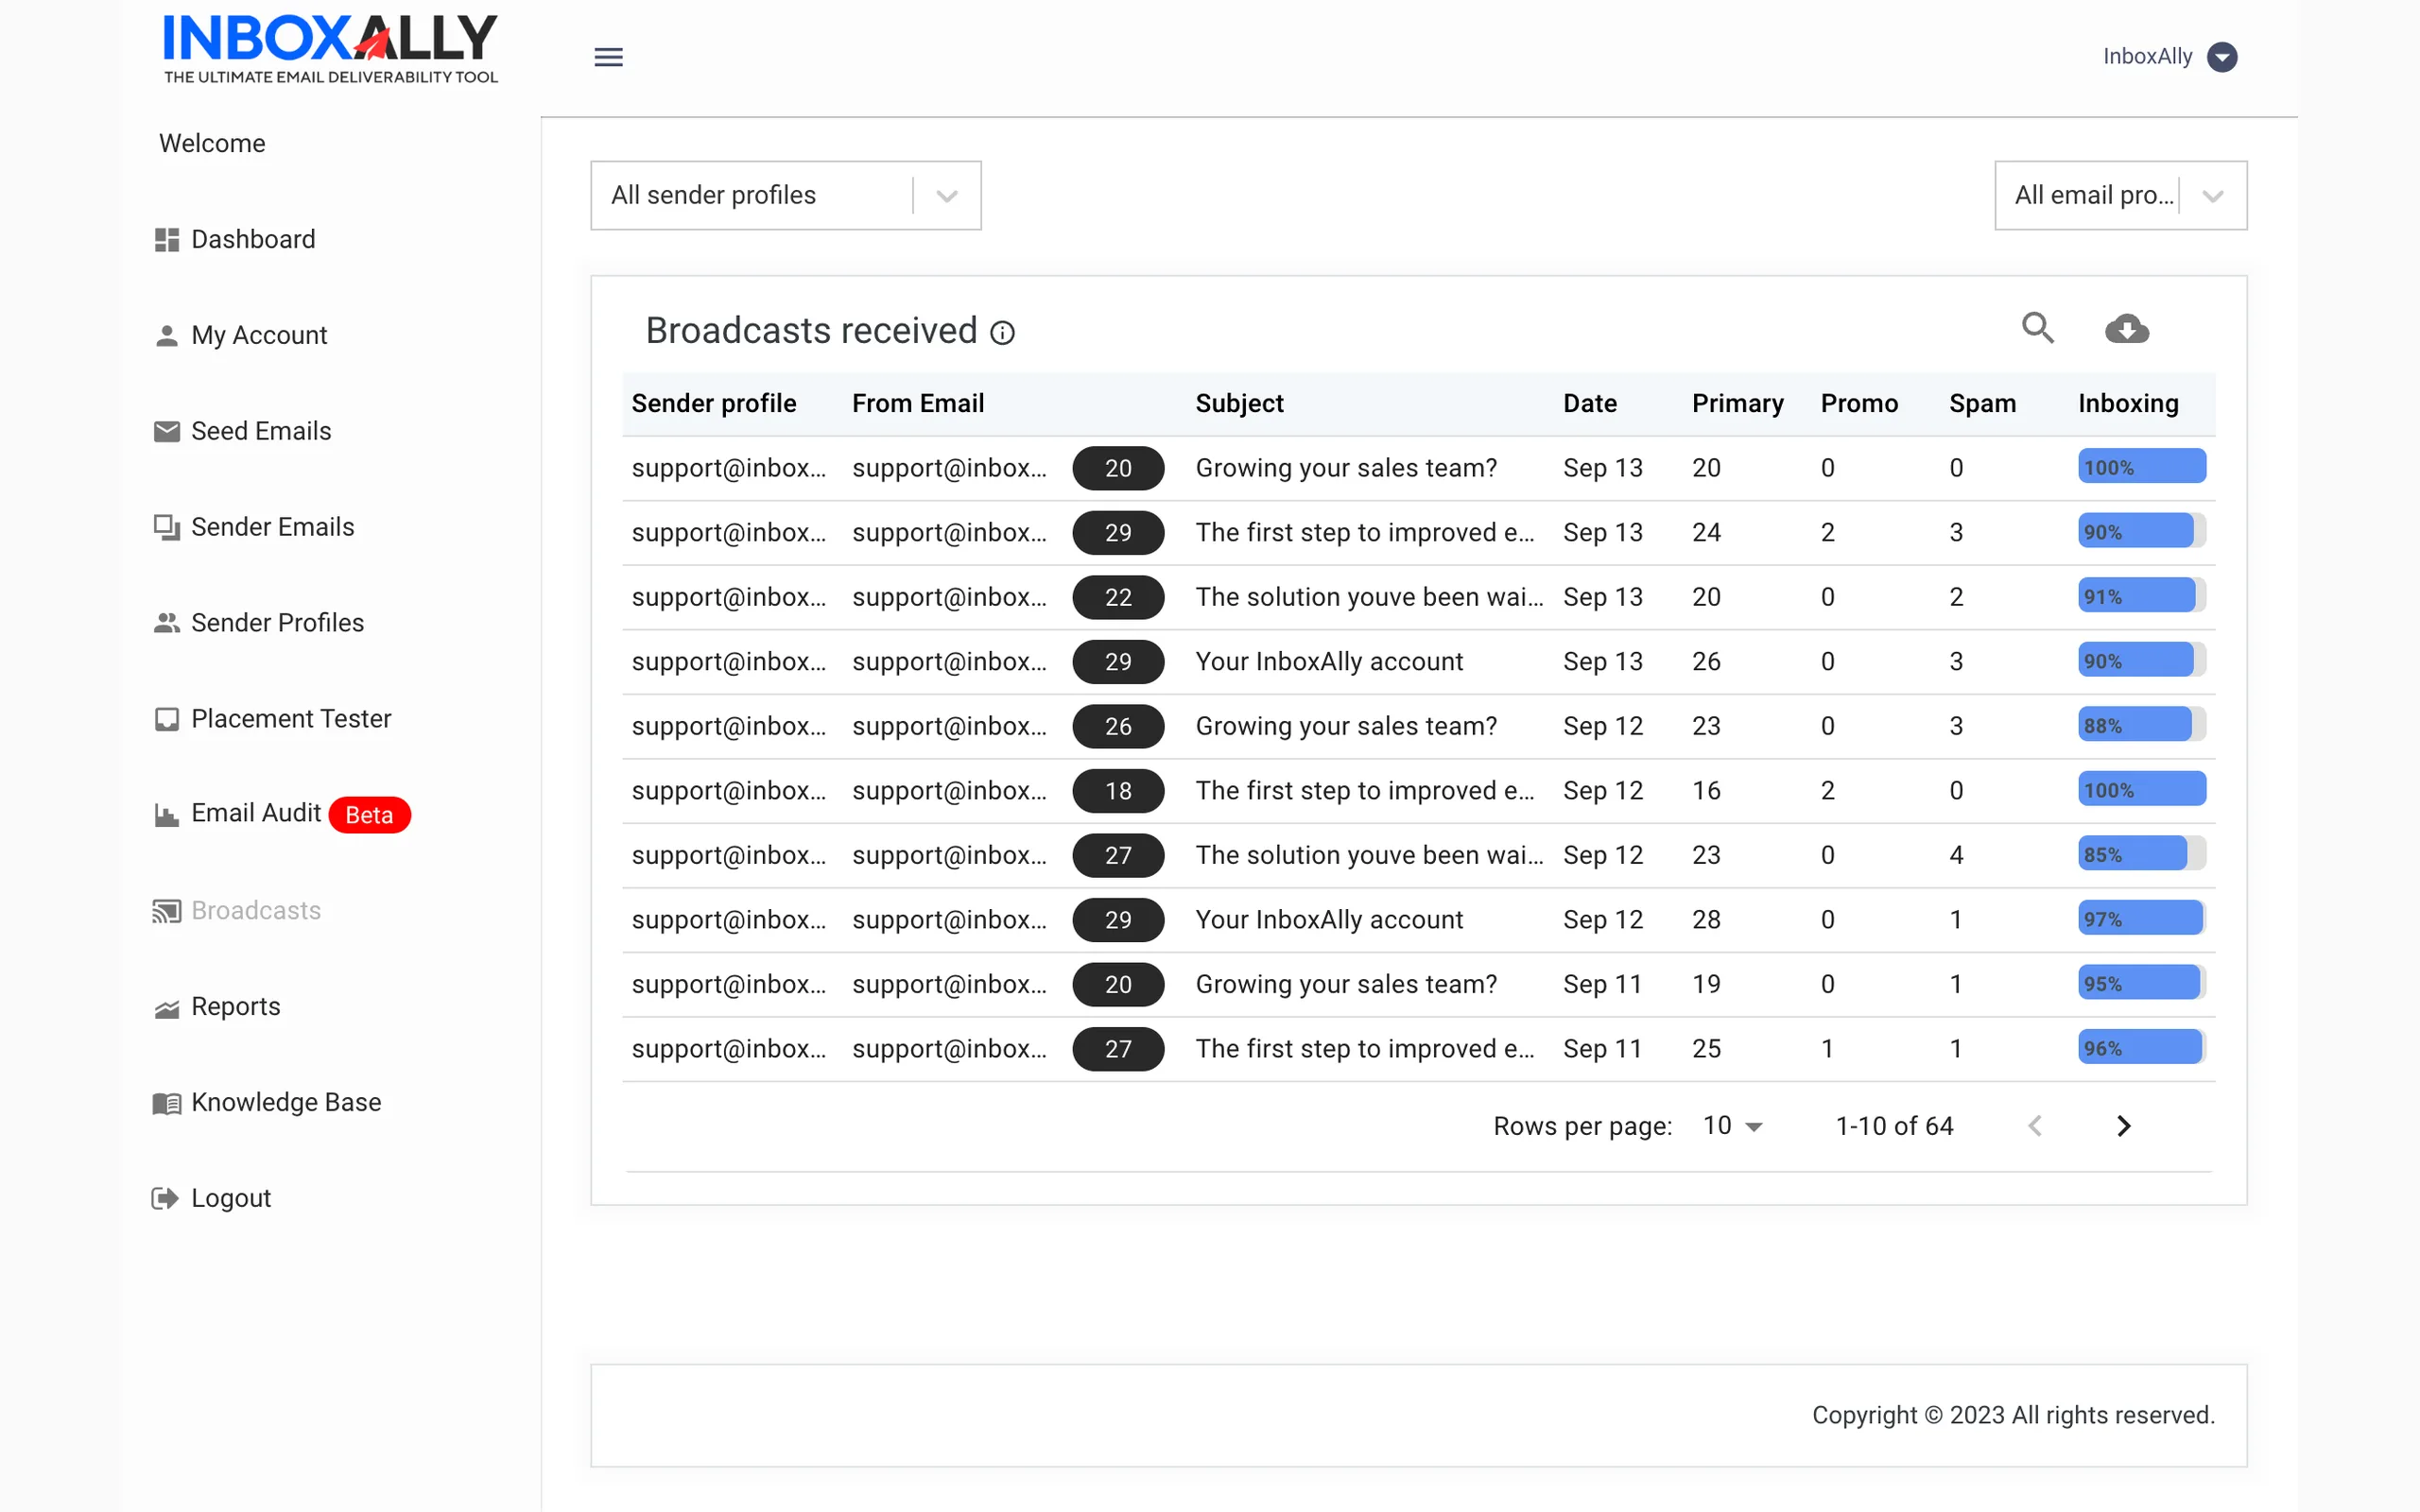The image size is (2420, 1512).
Task: Click the '1-10 of 64' pagination text
Action: click(1894, 1126)
